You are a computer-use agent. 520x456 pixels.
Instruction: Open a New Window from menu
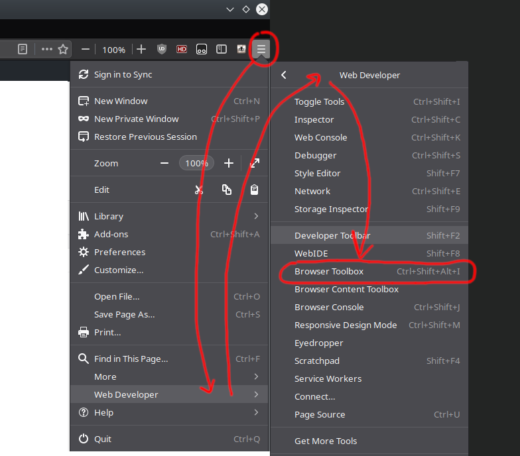tap(169, 101)
